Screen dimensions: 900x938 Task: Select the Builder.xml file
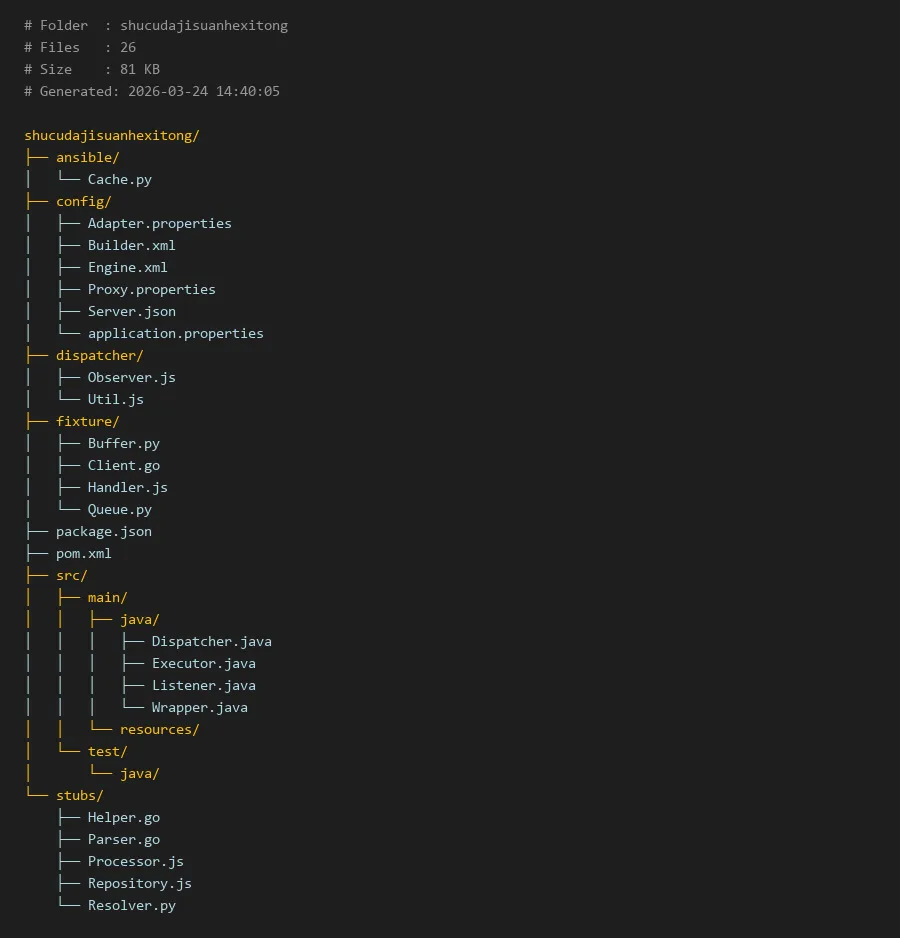tap(131, 245)
